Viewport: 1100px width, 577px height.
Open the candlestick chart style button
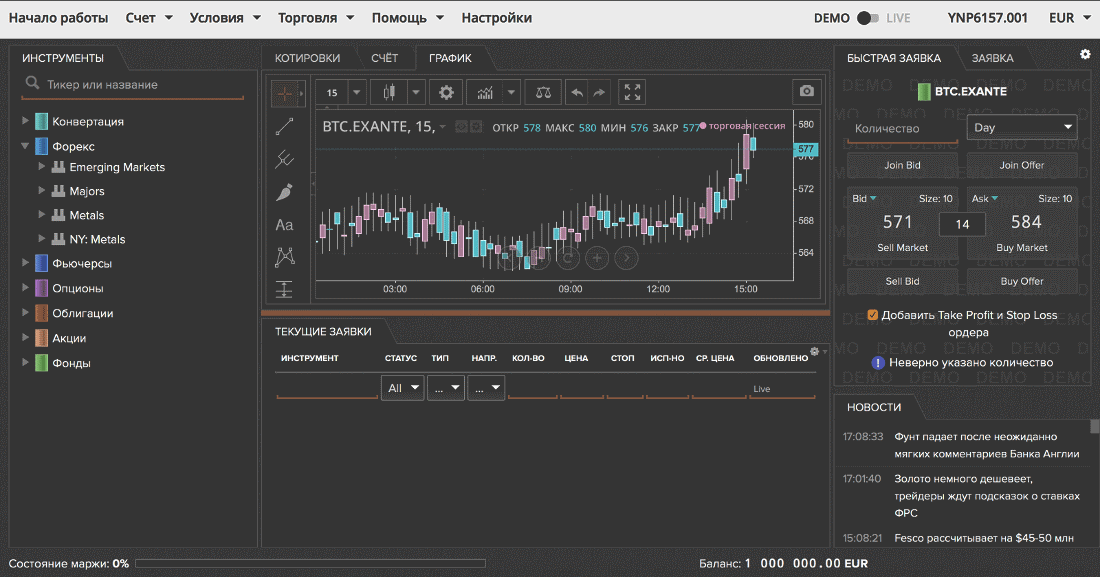click(x=389, y=92)
